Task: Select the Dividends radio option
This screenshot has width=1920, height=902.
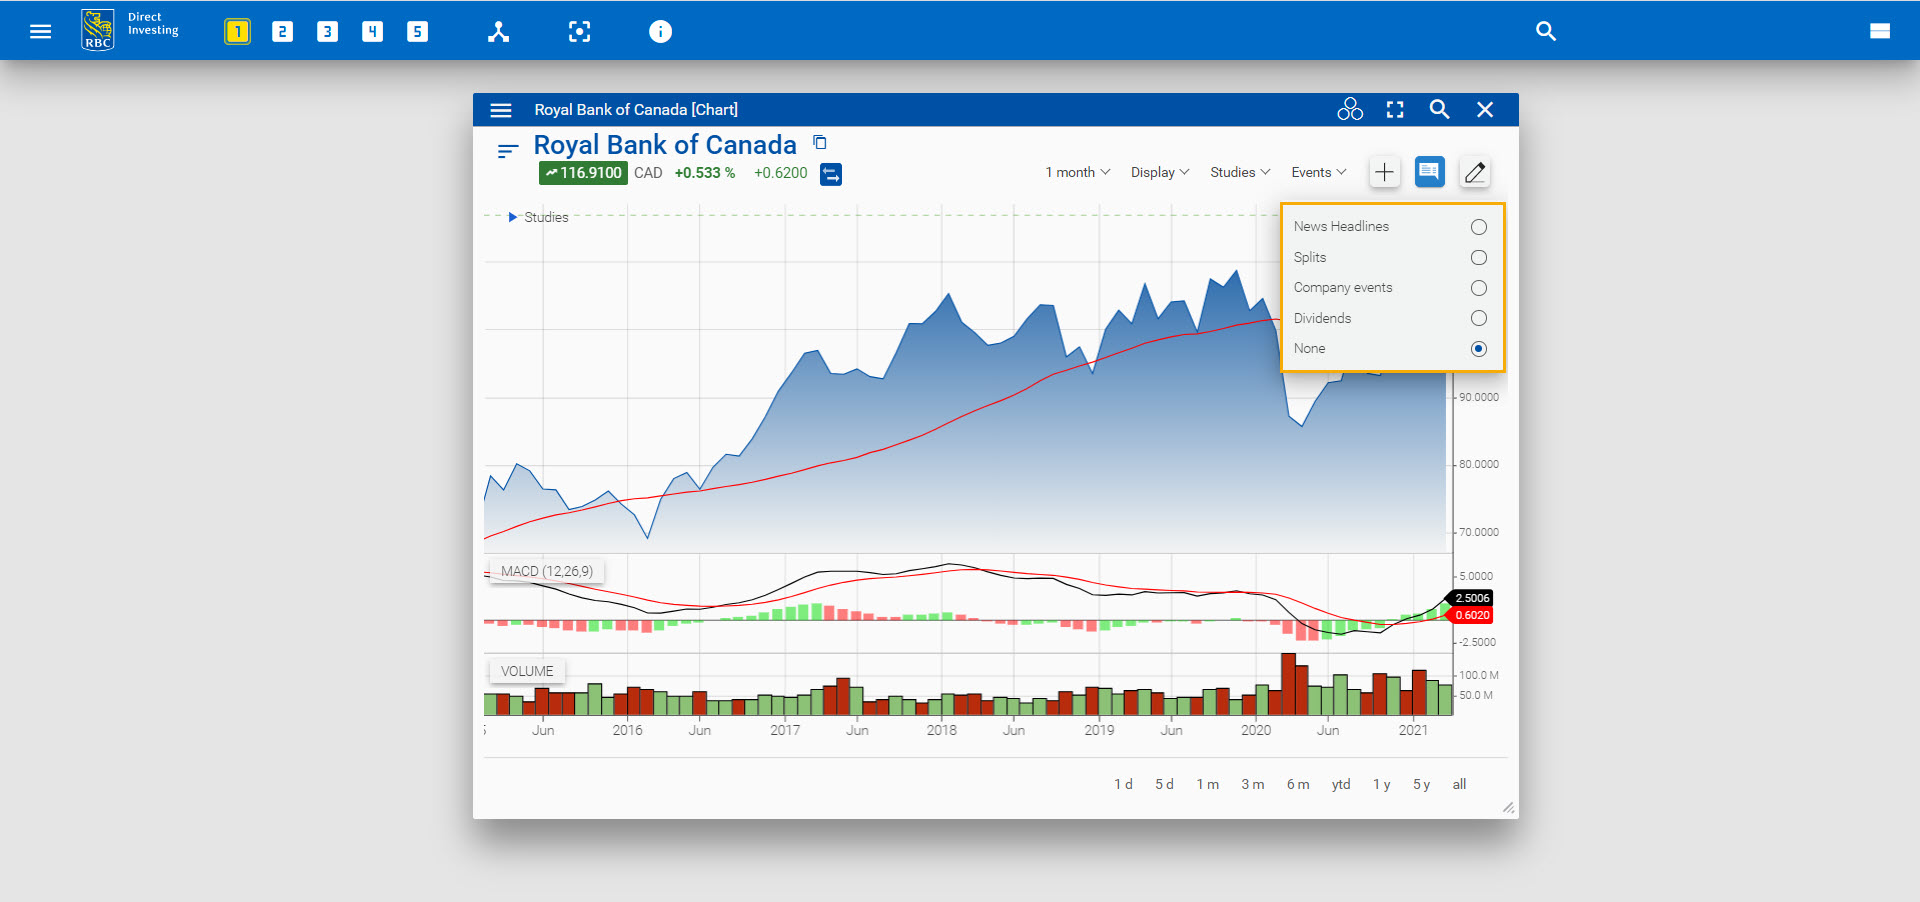Action: (x=1478, y=318)
